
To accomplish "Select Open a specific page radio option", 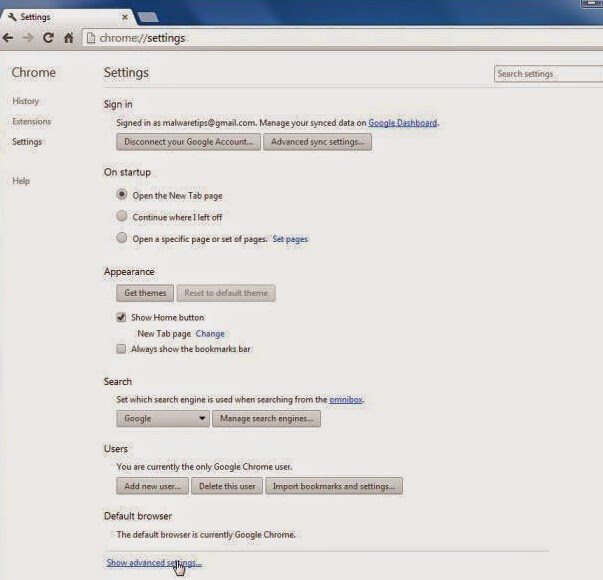I will tap(122, 238).
